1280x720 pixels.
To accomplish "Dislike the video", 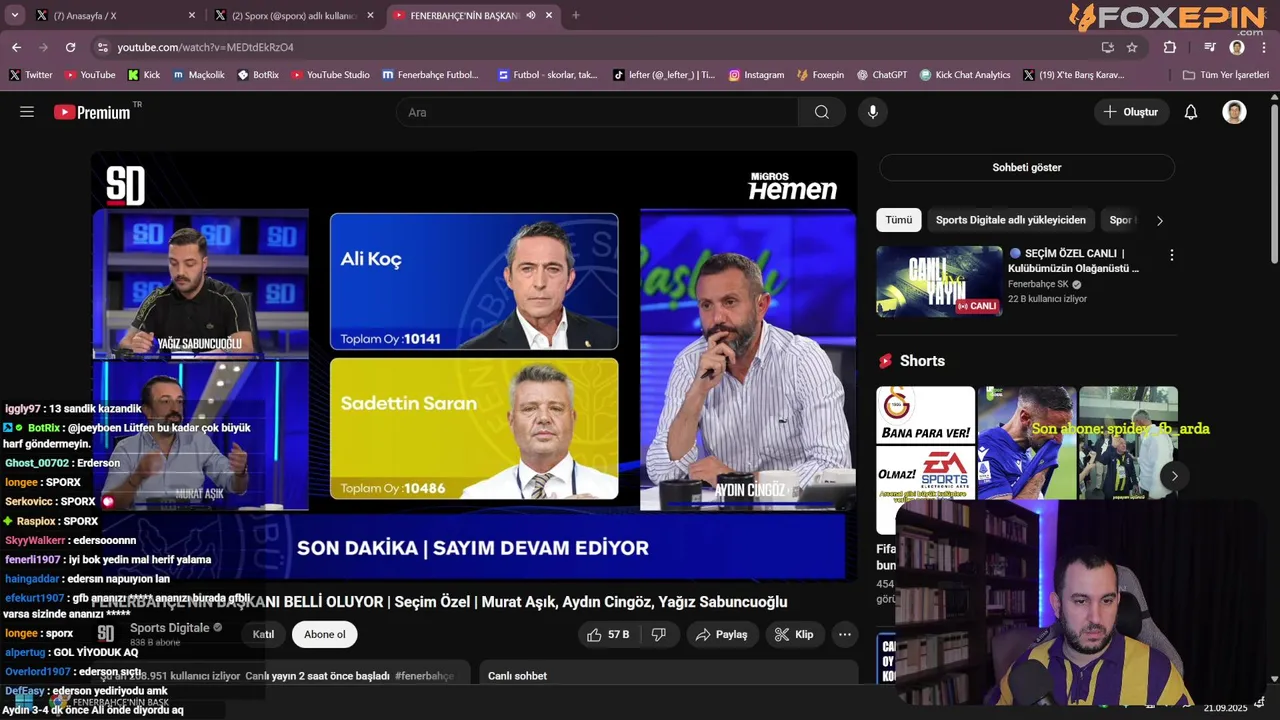I will [659, 634].
